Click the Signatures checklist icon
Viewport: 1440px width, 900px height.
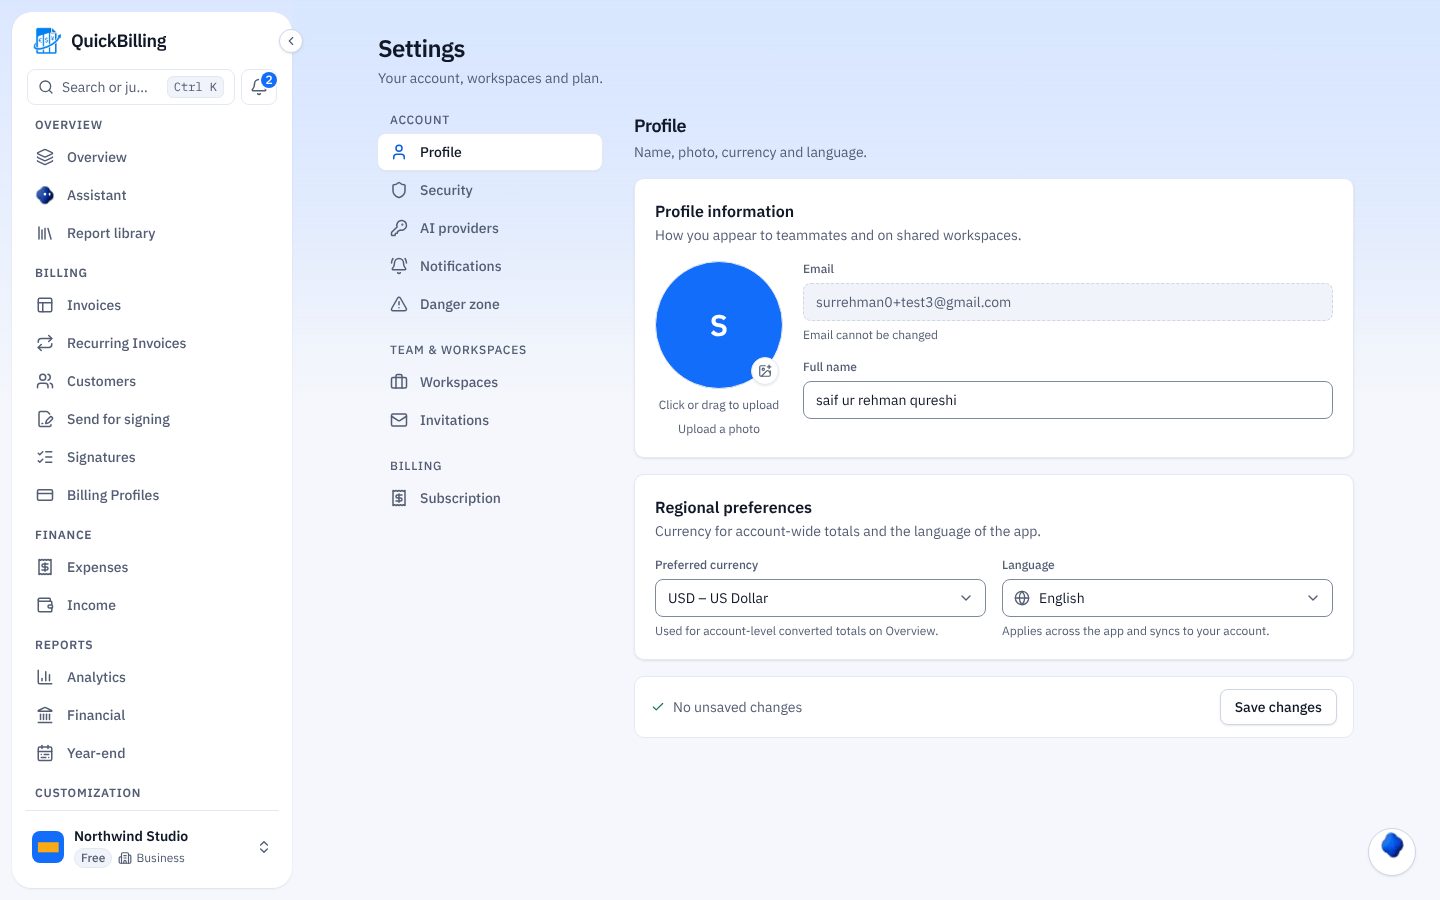pos(45,457)
